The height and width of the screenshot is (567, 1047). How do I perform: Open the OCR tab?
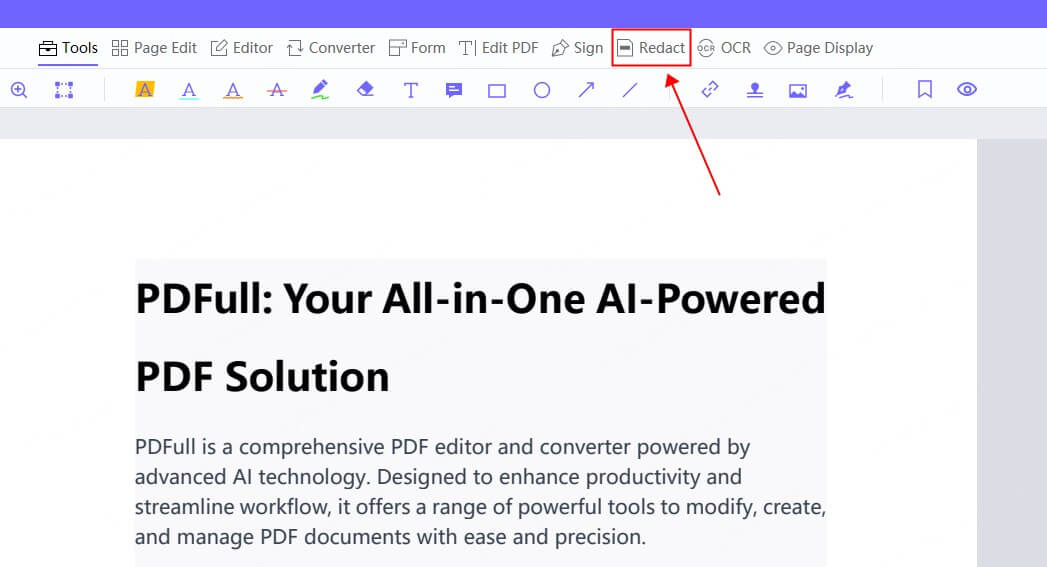click(724, 48)
